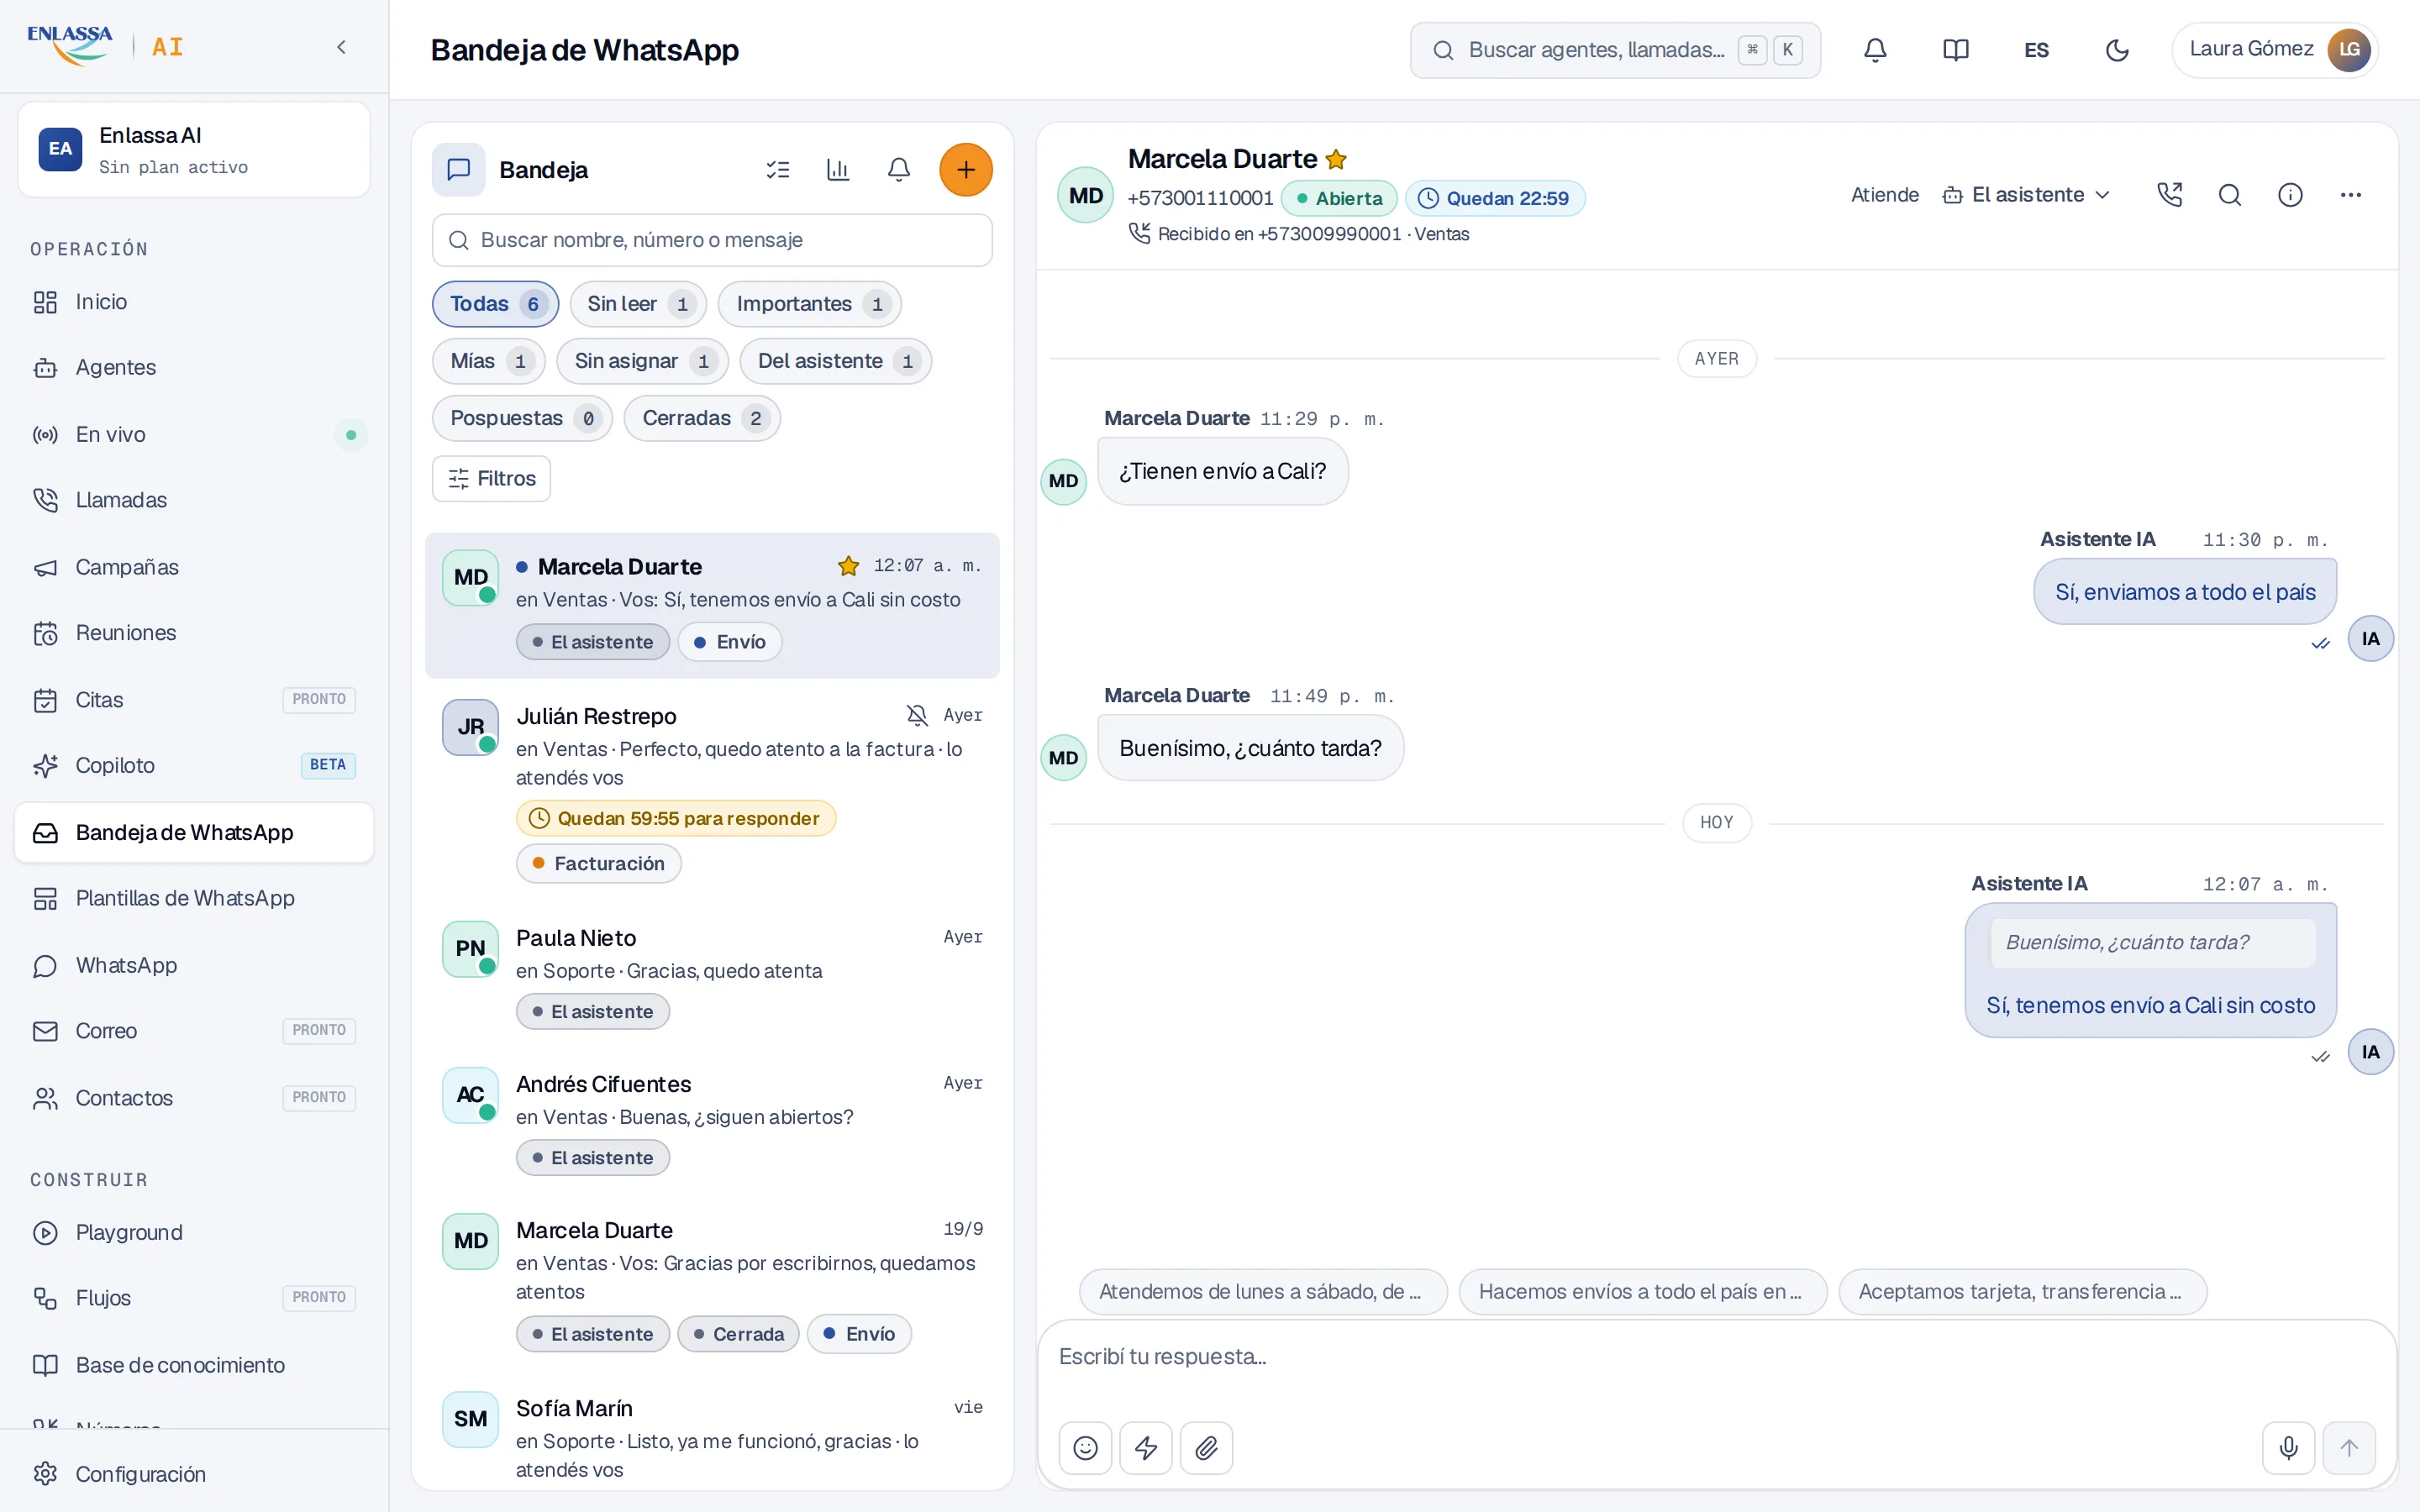Viewport: 2420px width, 1512px height.
Task: Use quick reply 'Aceptamos tarjeta, transferencia'
Action: click(x=2022, y=1291)
